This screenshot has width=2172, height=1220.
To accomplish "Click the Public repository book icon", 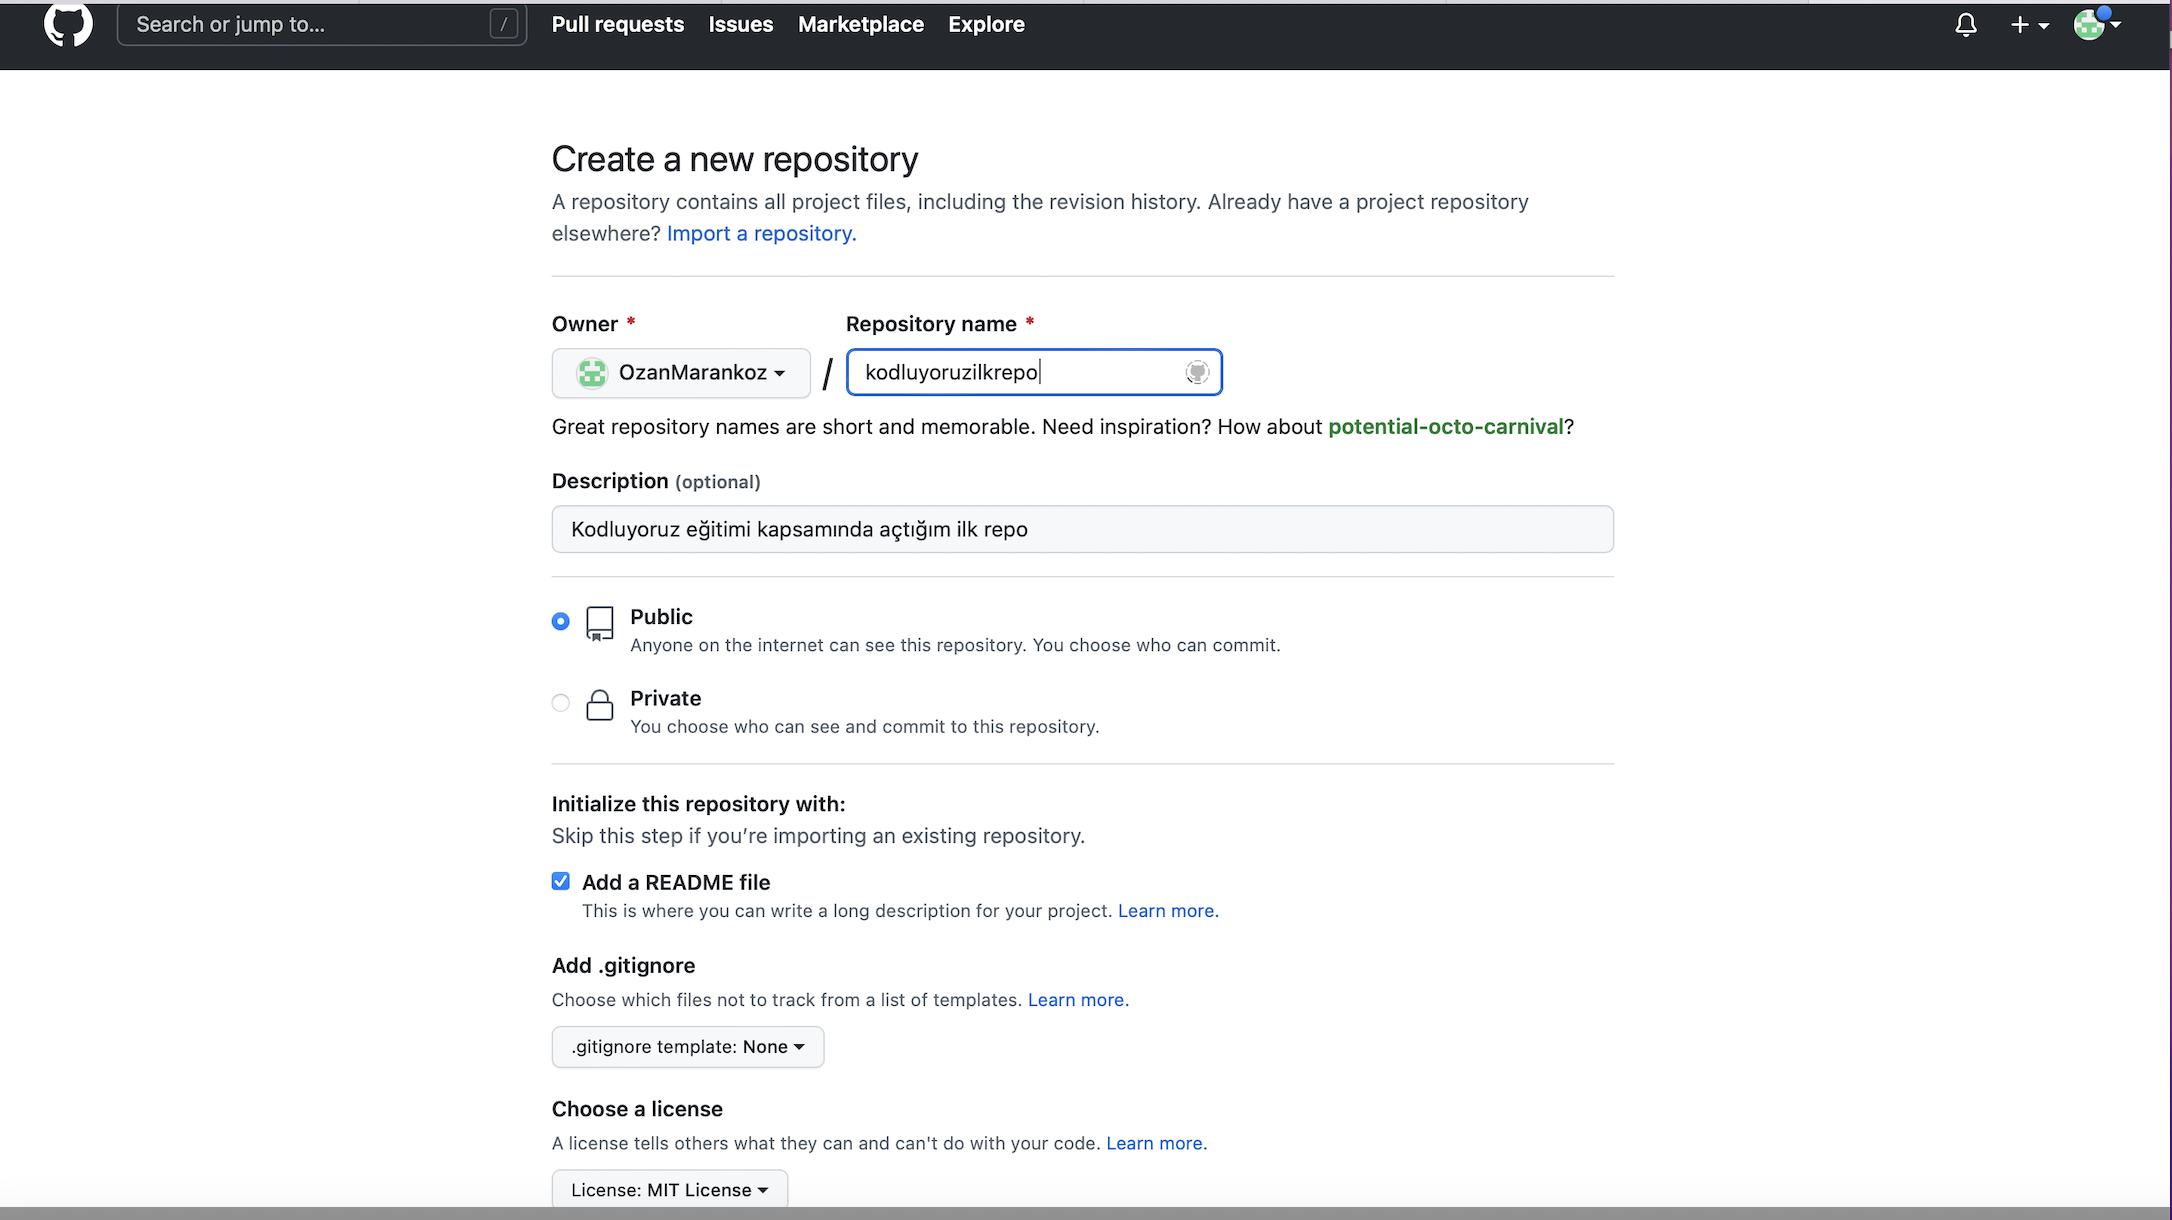I will pyautogui.click(x=600, y=624).
